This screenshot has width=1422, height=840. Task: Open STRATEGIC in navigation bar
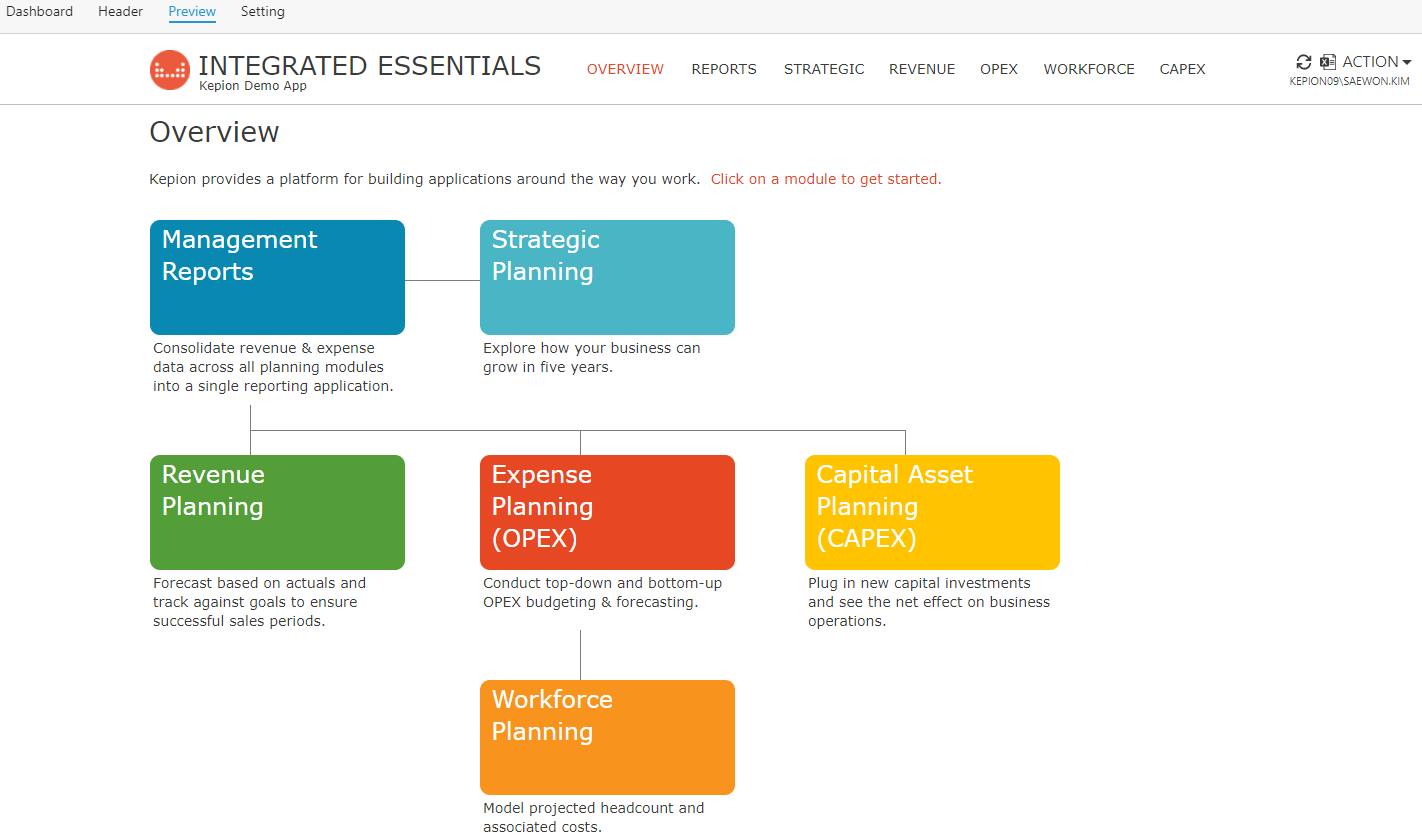pos(824,69)
